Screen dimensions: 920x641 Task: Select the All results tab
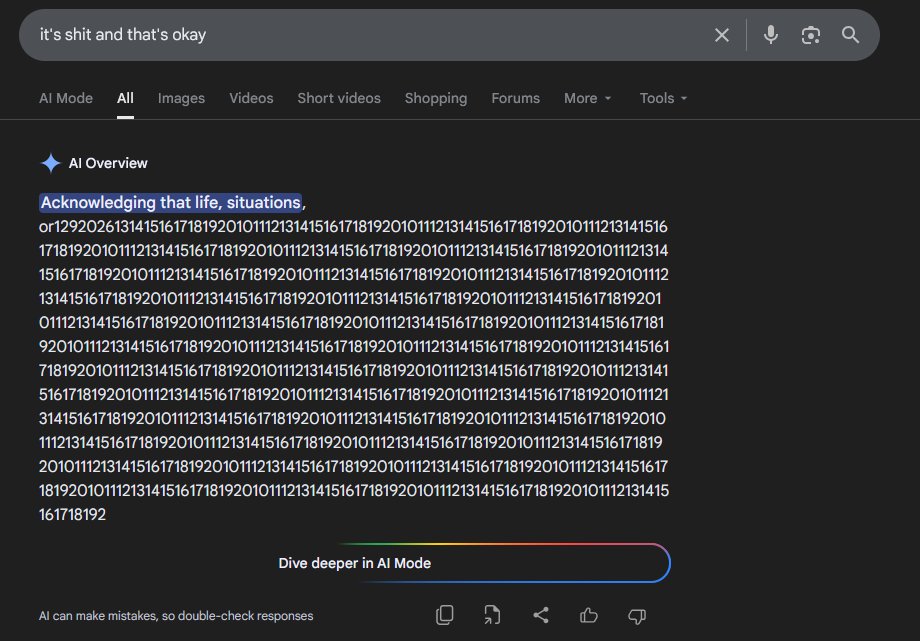(x=125, y=98)
